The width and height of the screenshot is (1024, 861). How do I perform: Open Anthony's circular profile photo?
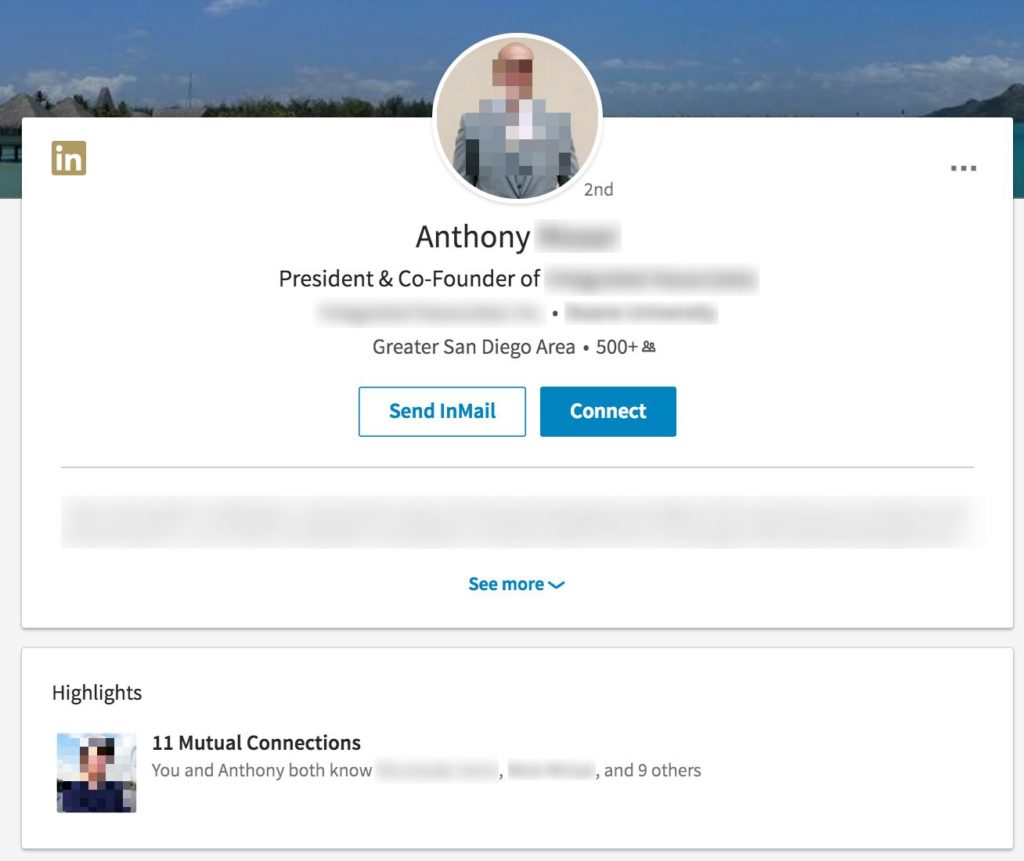[x=517, y=119]
